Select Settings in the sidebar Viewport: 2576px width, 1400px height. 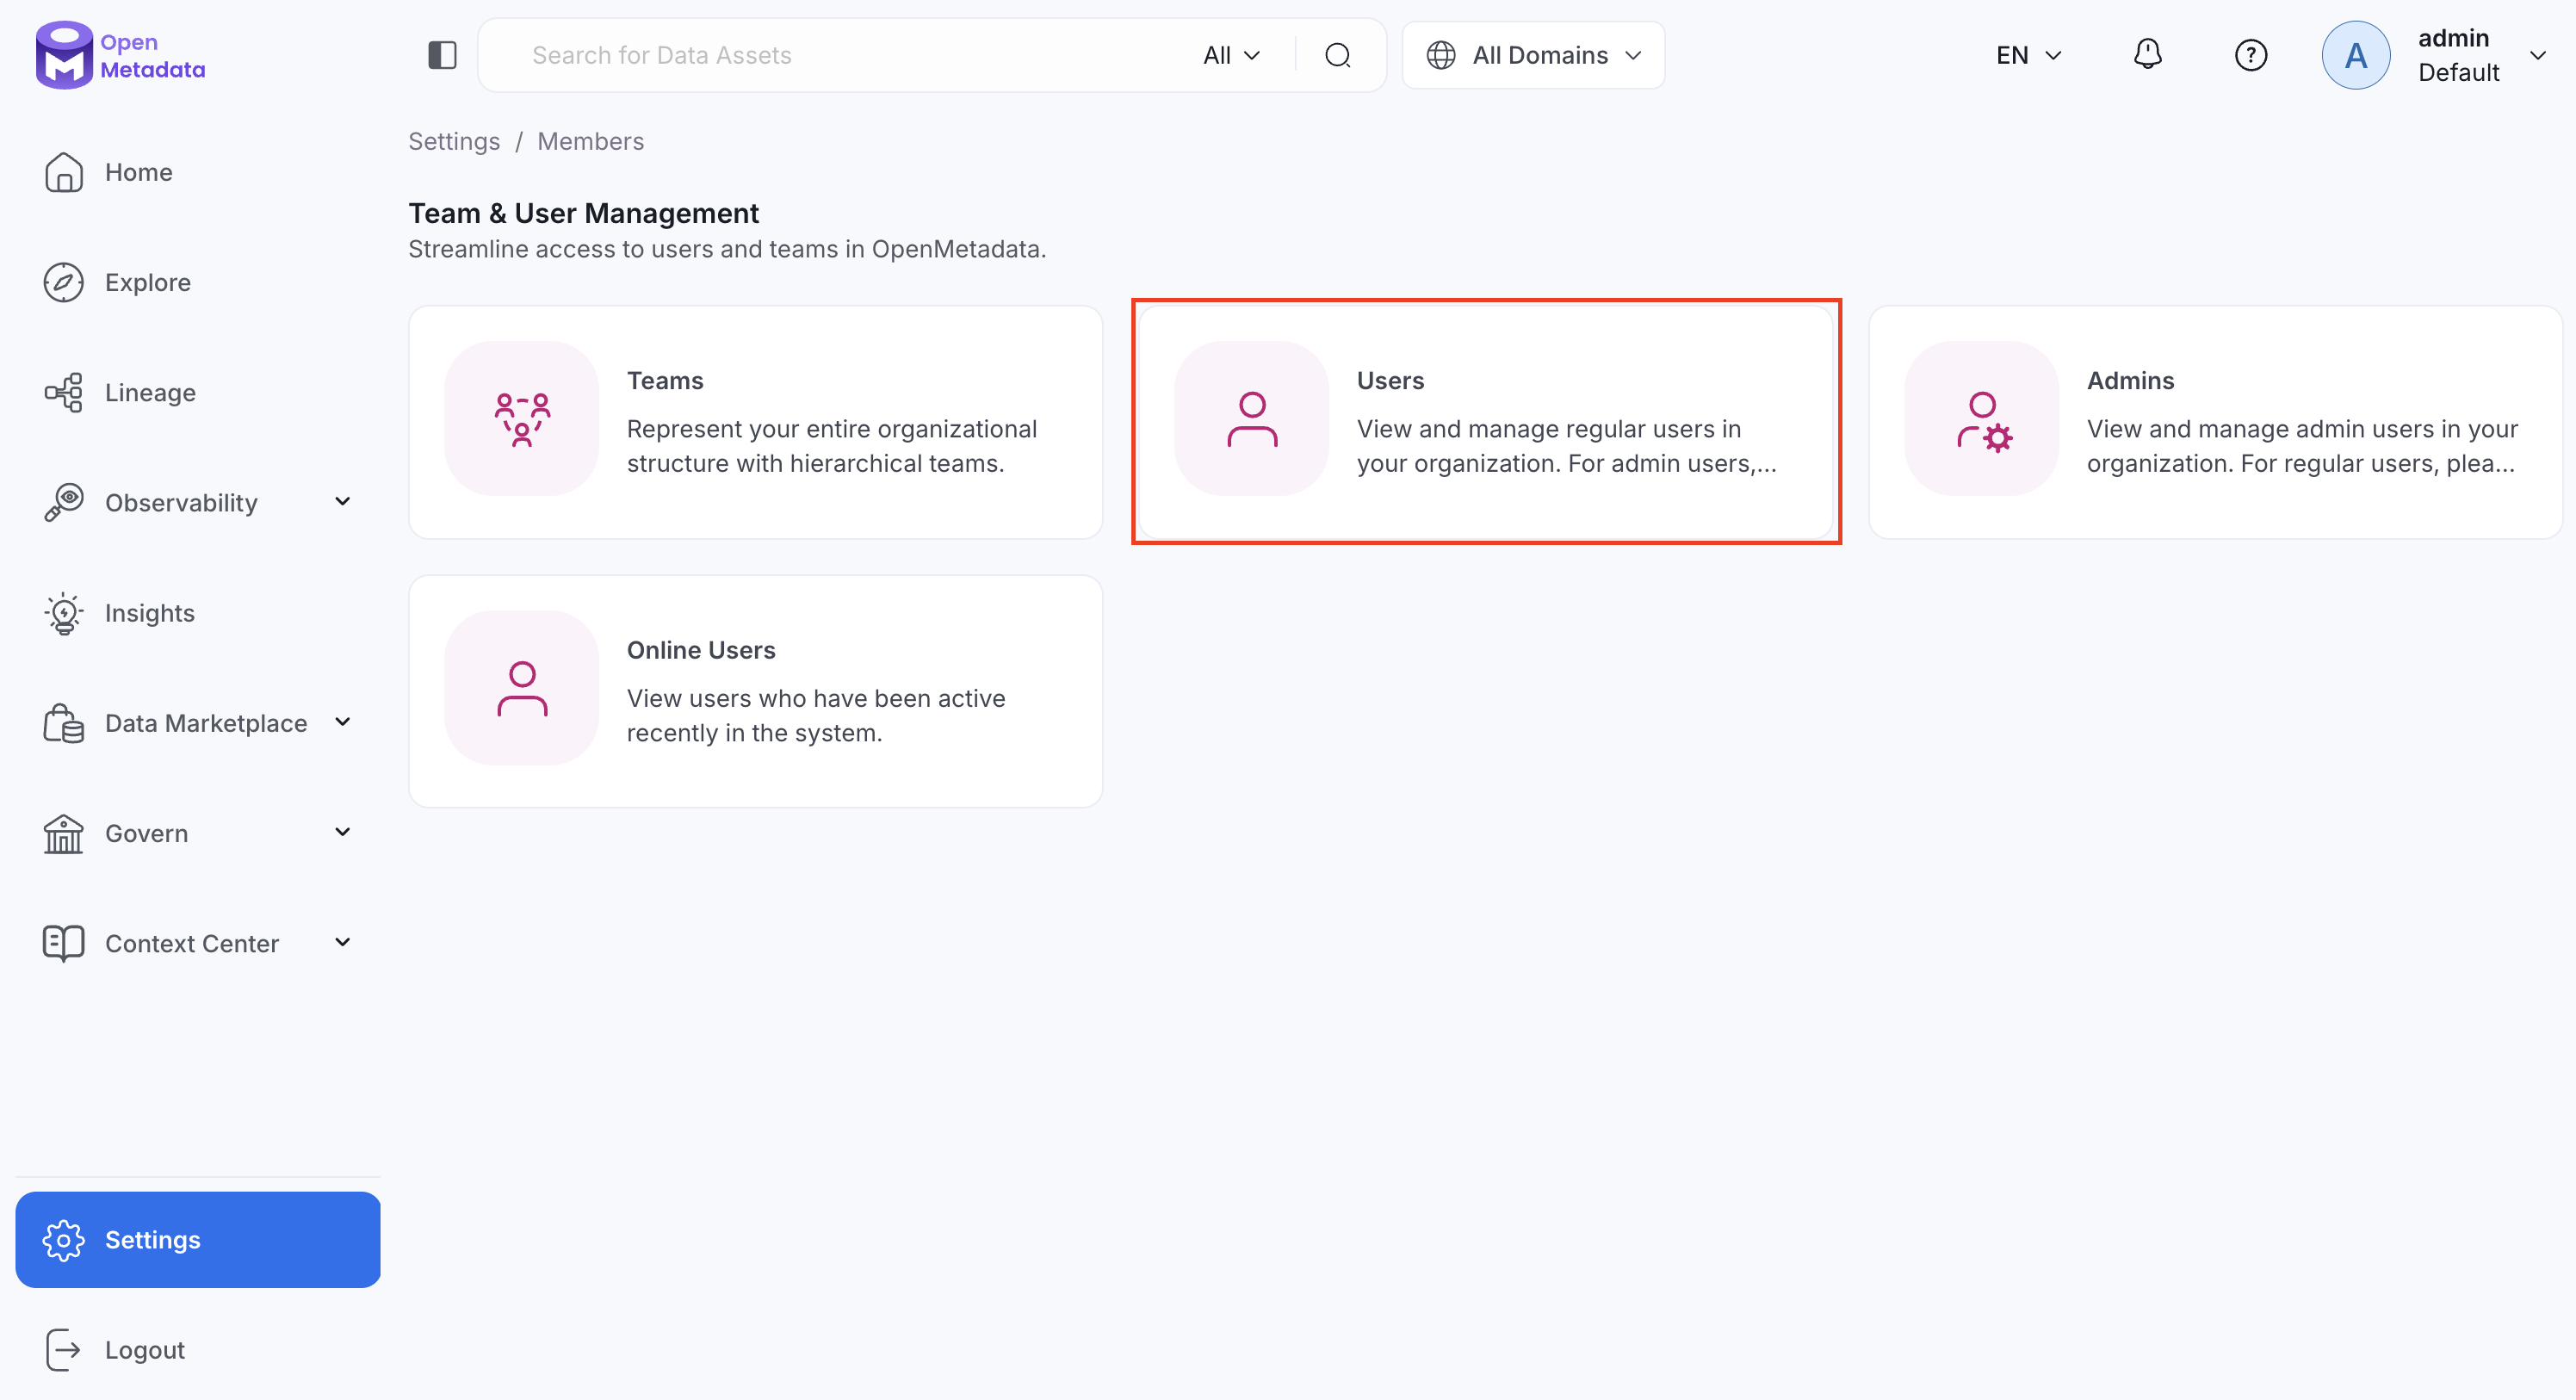click(x=198, y=1240)
